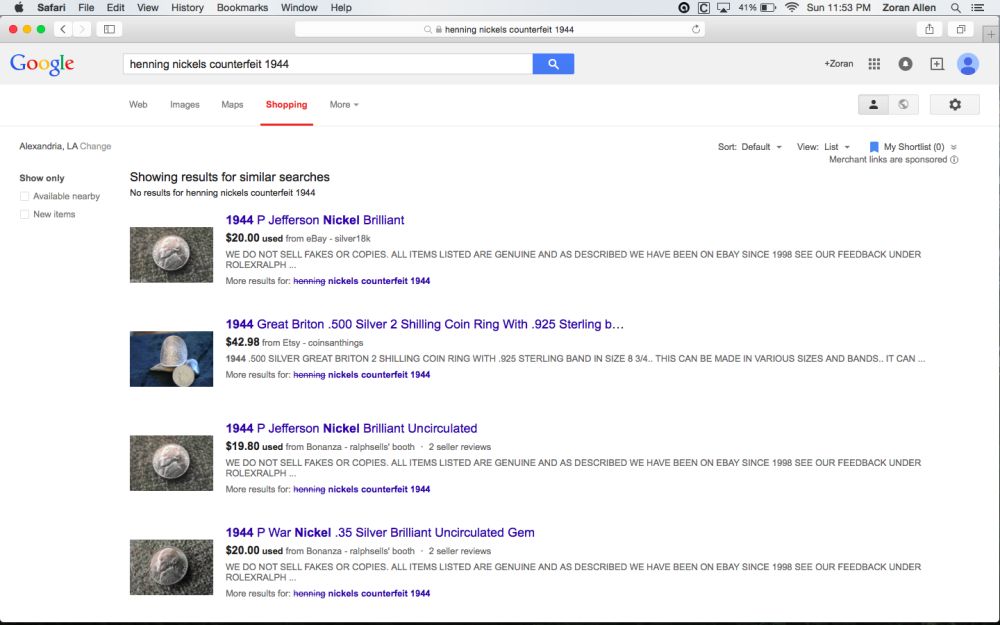Screen dimensions: 1000x625
Task: Check the New items filter
Action: [x=24, y=214]
